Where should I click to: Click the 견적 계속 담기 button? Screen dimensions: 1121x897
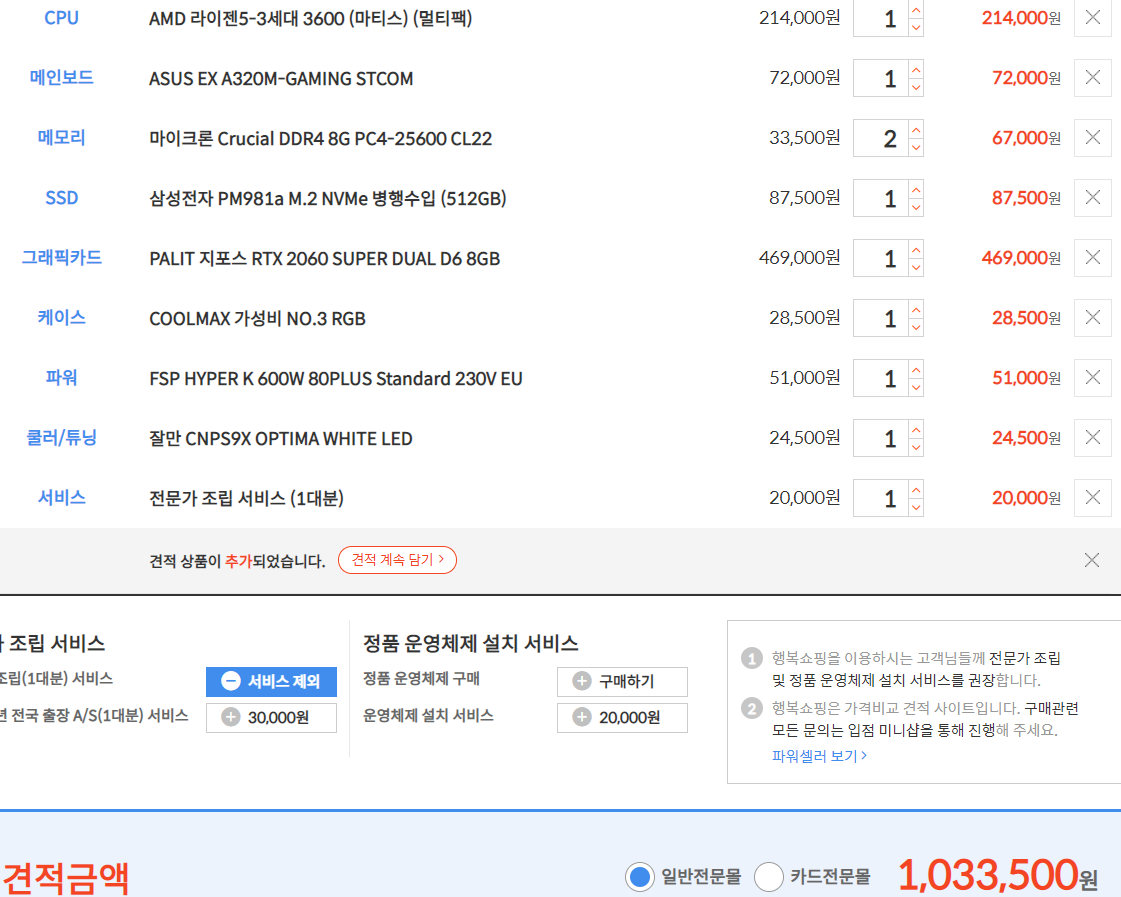397,560
